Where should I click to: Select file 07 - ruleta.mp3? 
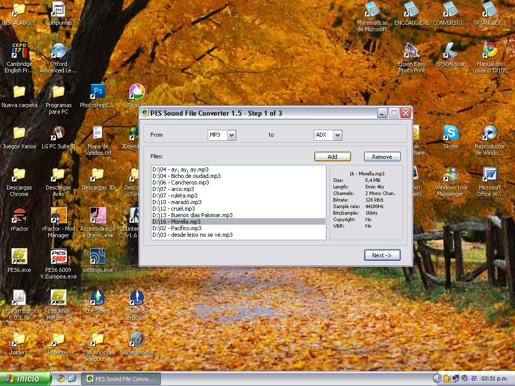click(x=238, y=195)
